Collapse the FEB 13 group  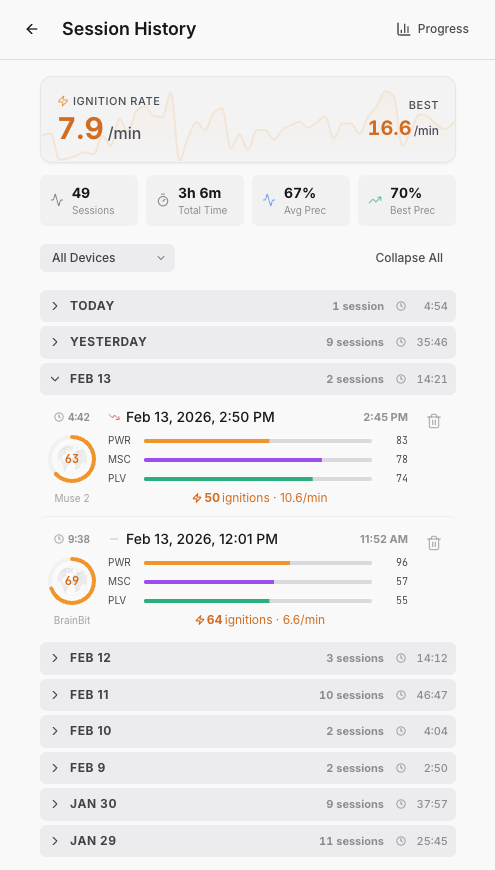click(x=248, y=379)
